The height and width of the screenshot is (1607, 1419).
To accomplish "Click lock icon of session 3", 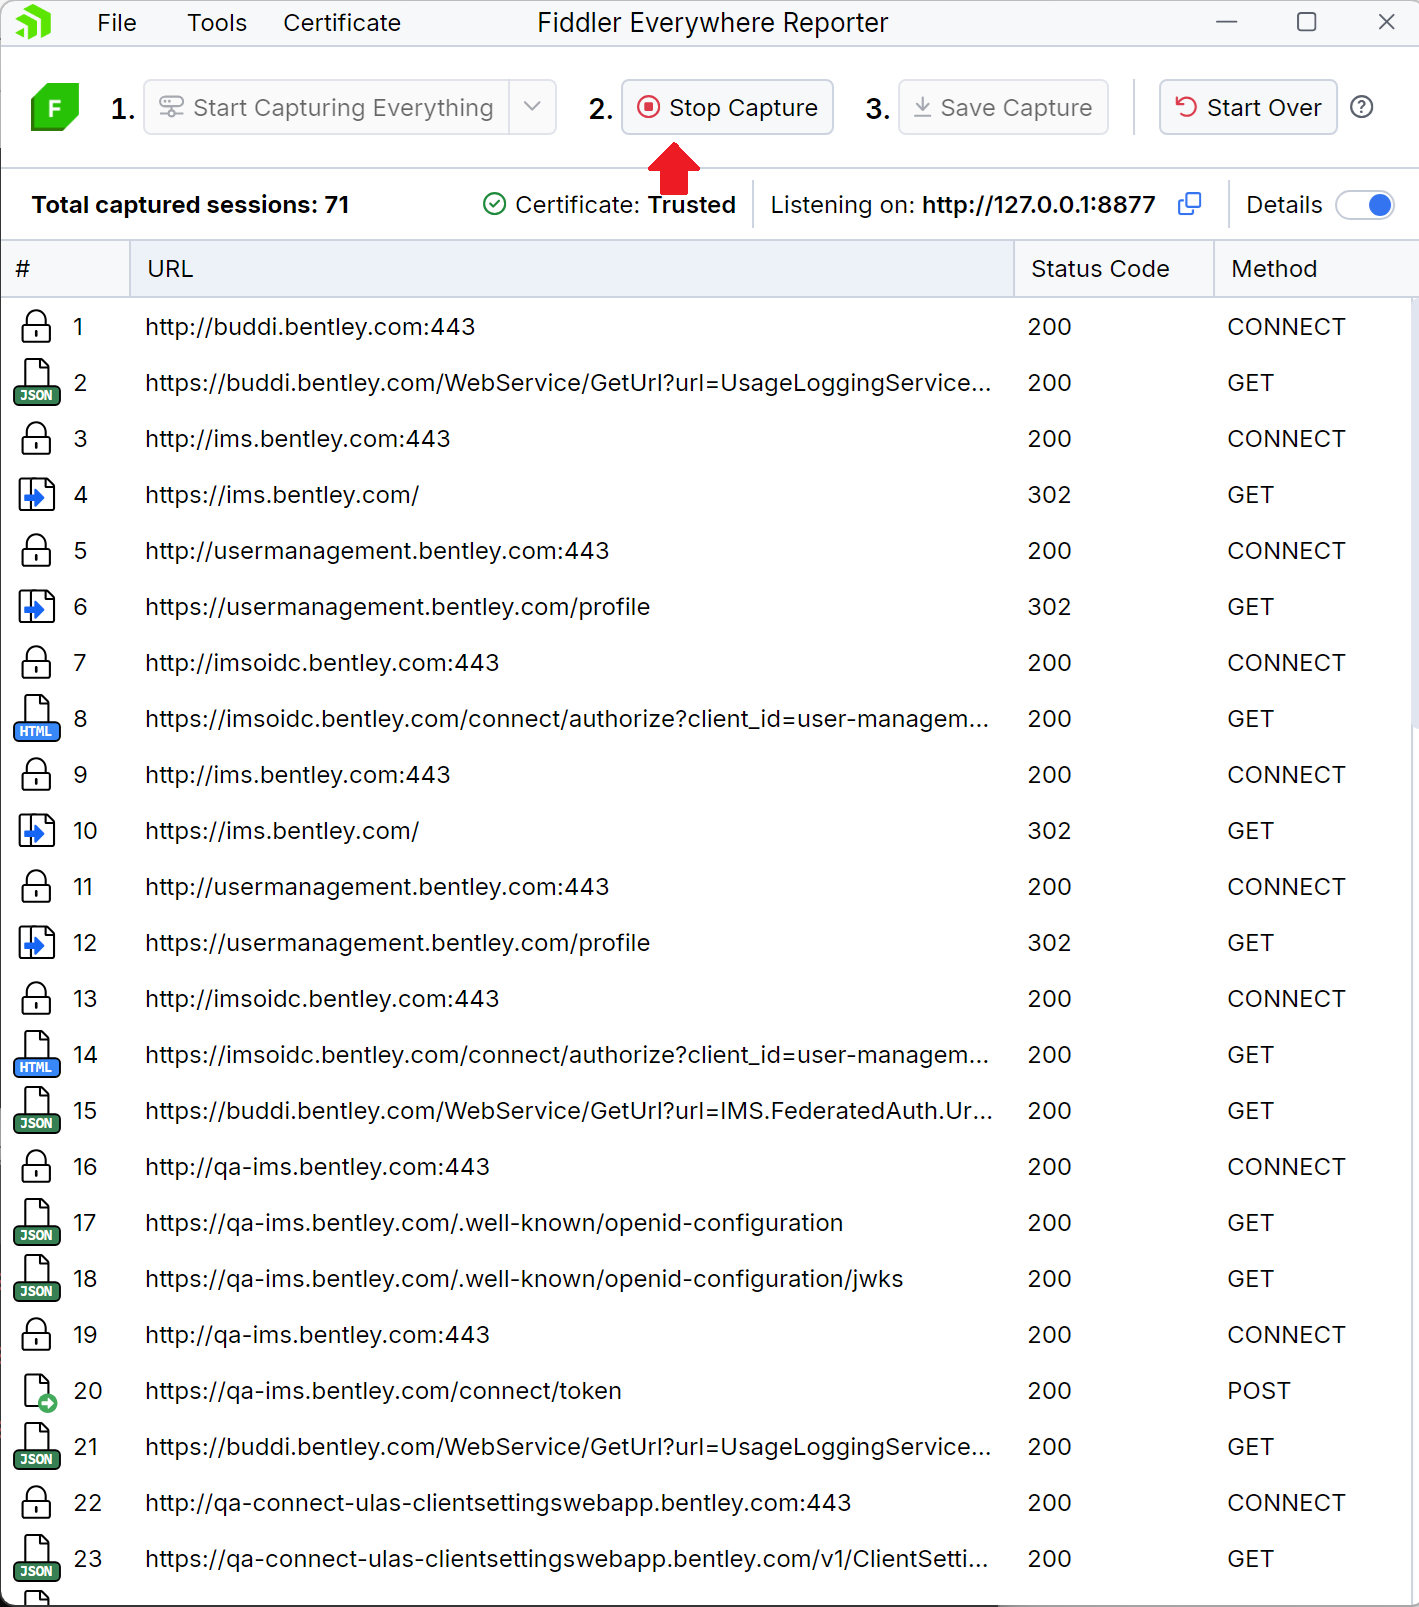I will point(37,439).
